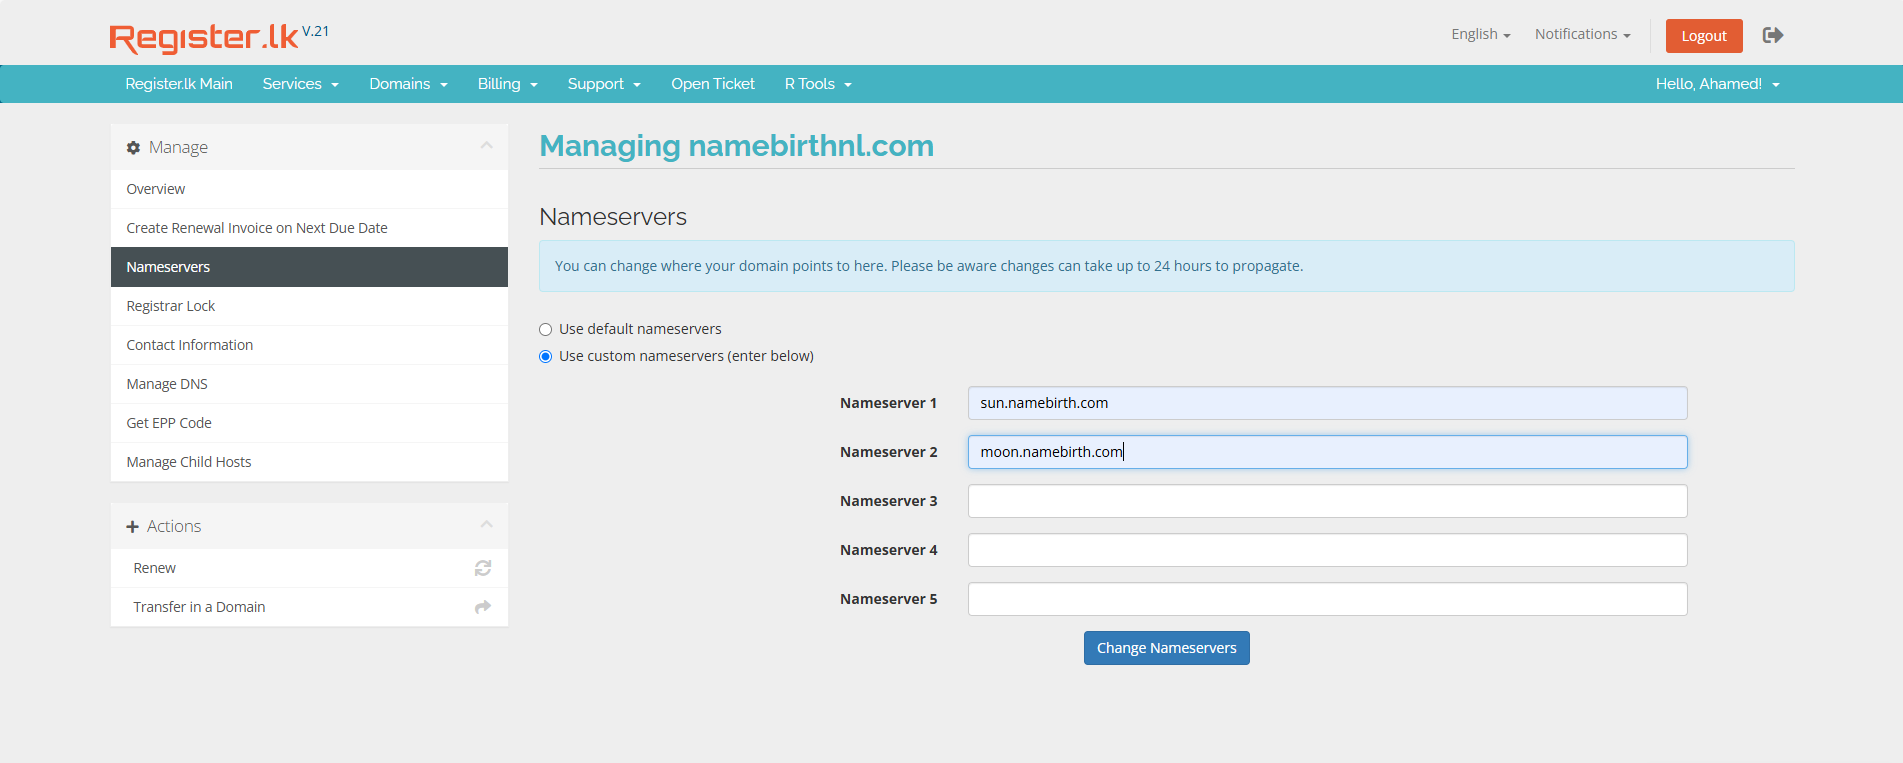1903x763 pixels.
Task: Click the plus icon in the Actions panel
Action: (x=132, y=526)
